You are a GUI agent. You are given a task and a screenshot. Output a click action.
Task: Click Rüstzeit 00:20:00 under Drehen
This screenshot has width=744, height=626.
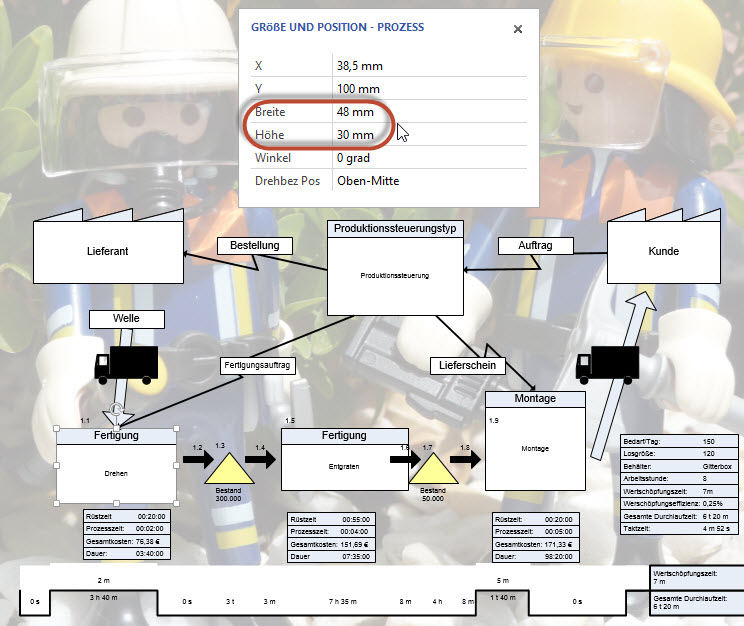(126, 516)
